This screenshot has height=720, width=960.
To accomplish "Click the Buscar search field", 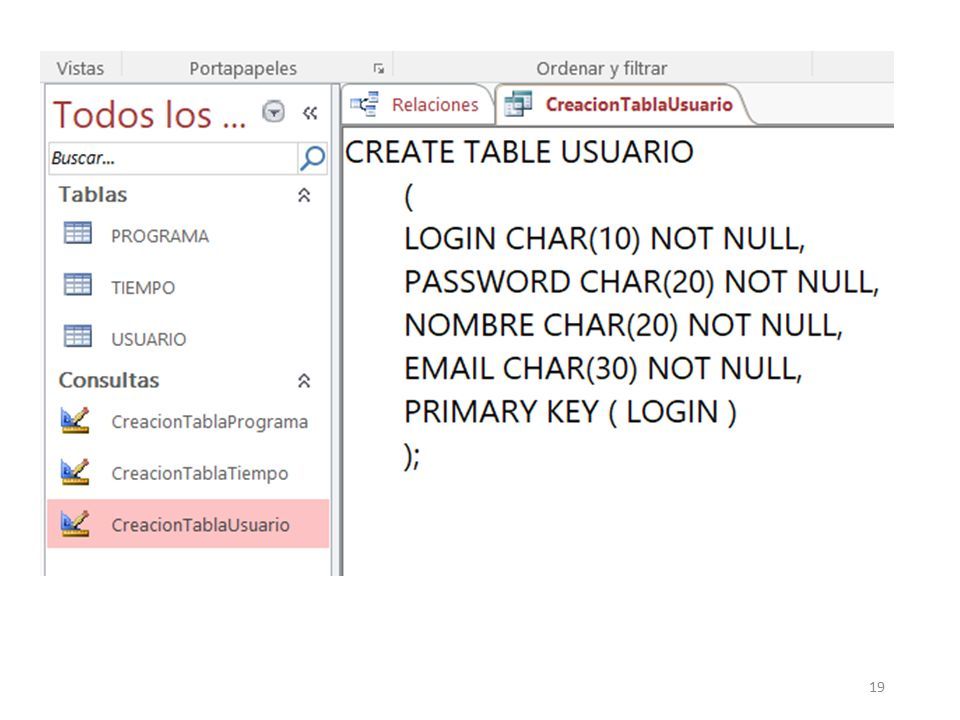I will (x=173, y=158).
